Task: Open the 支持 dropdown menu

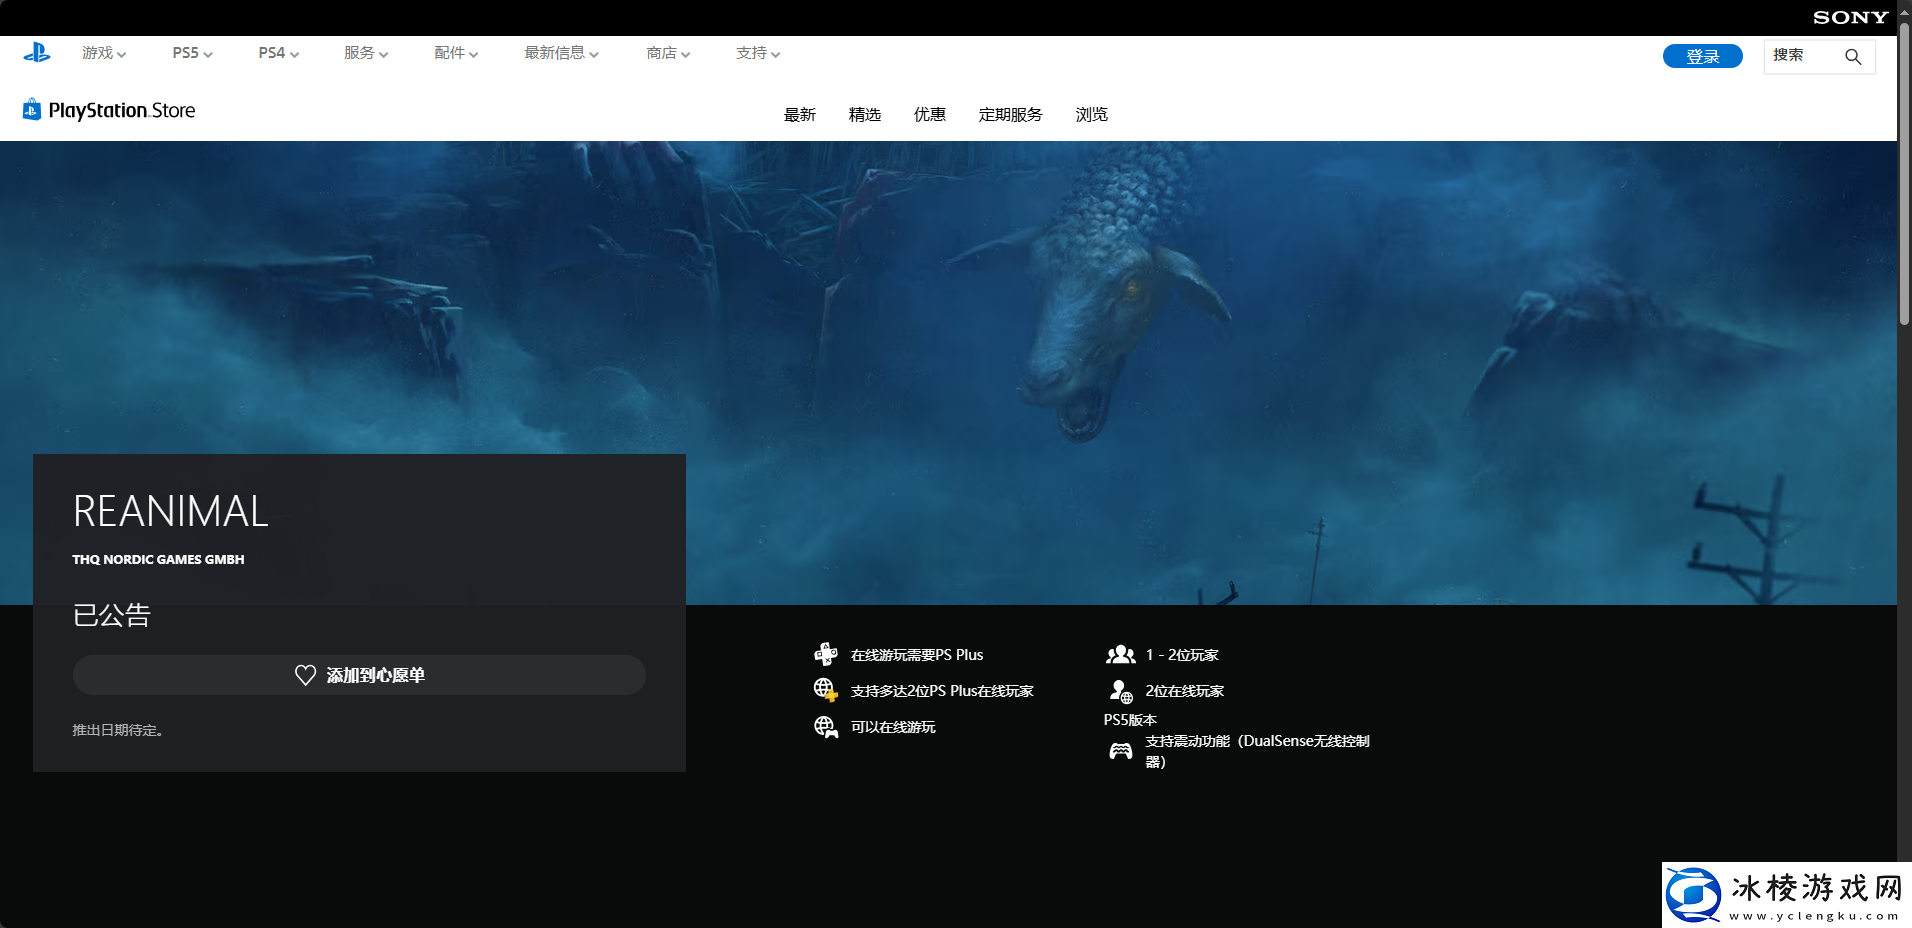Action: [x=758, y=53]
